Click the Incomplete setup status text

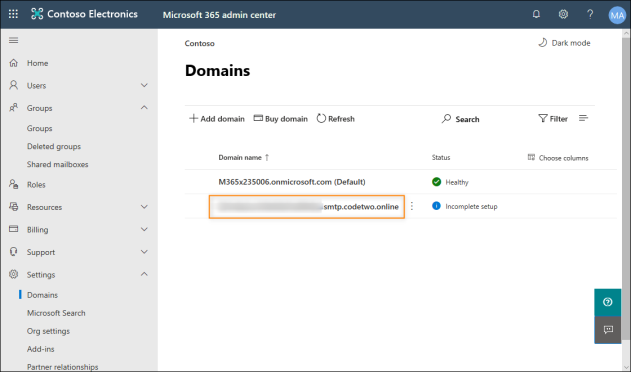471,207
